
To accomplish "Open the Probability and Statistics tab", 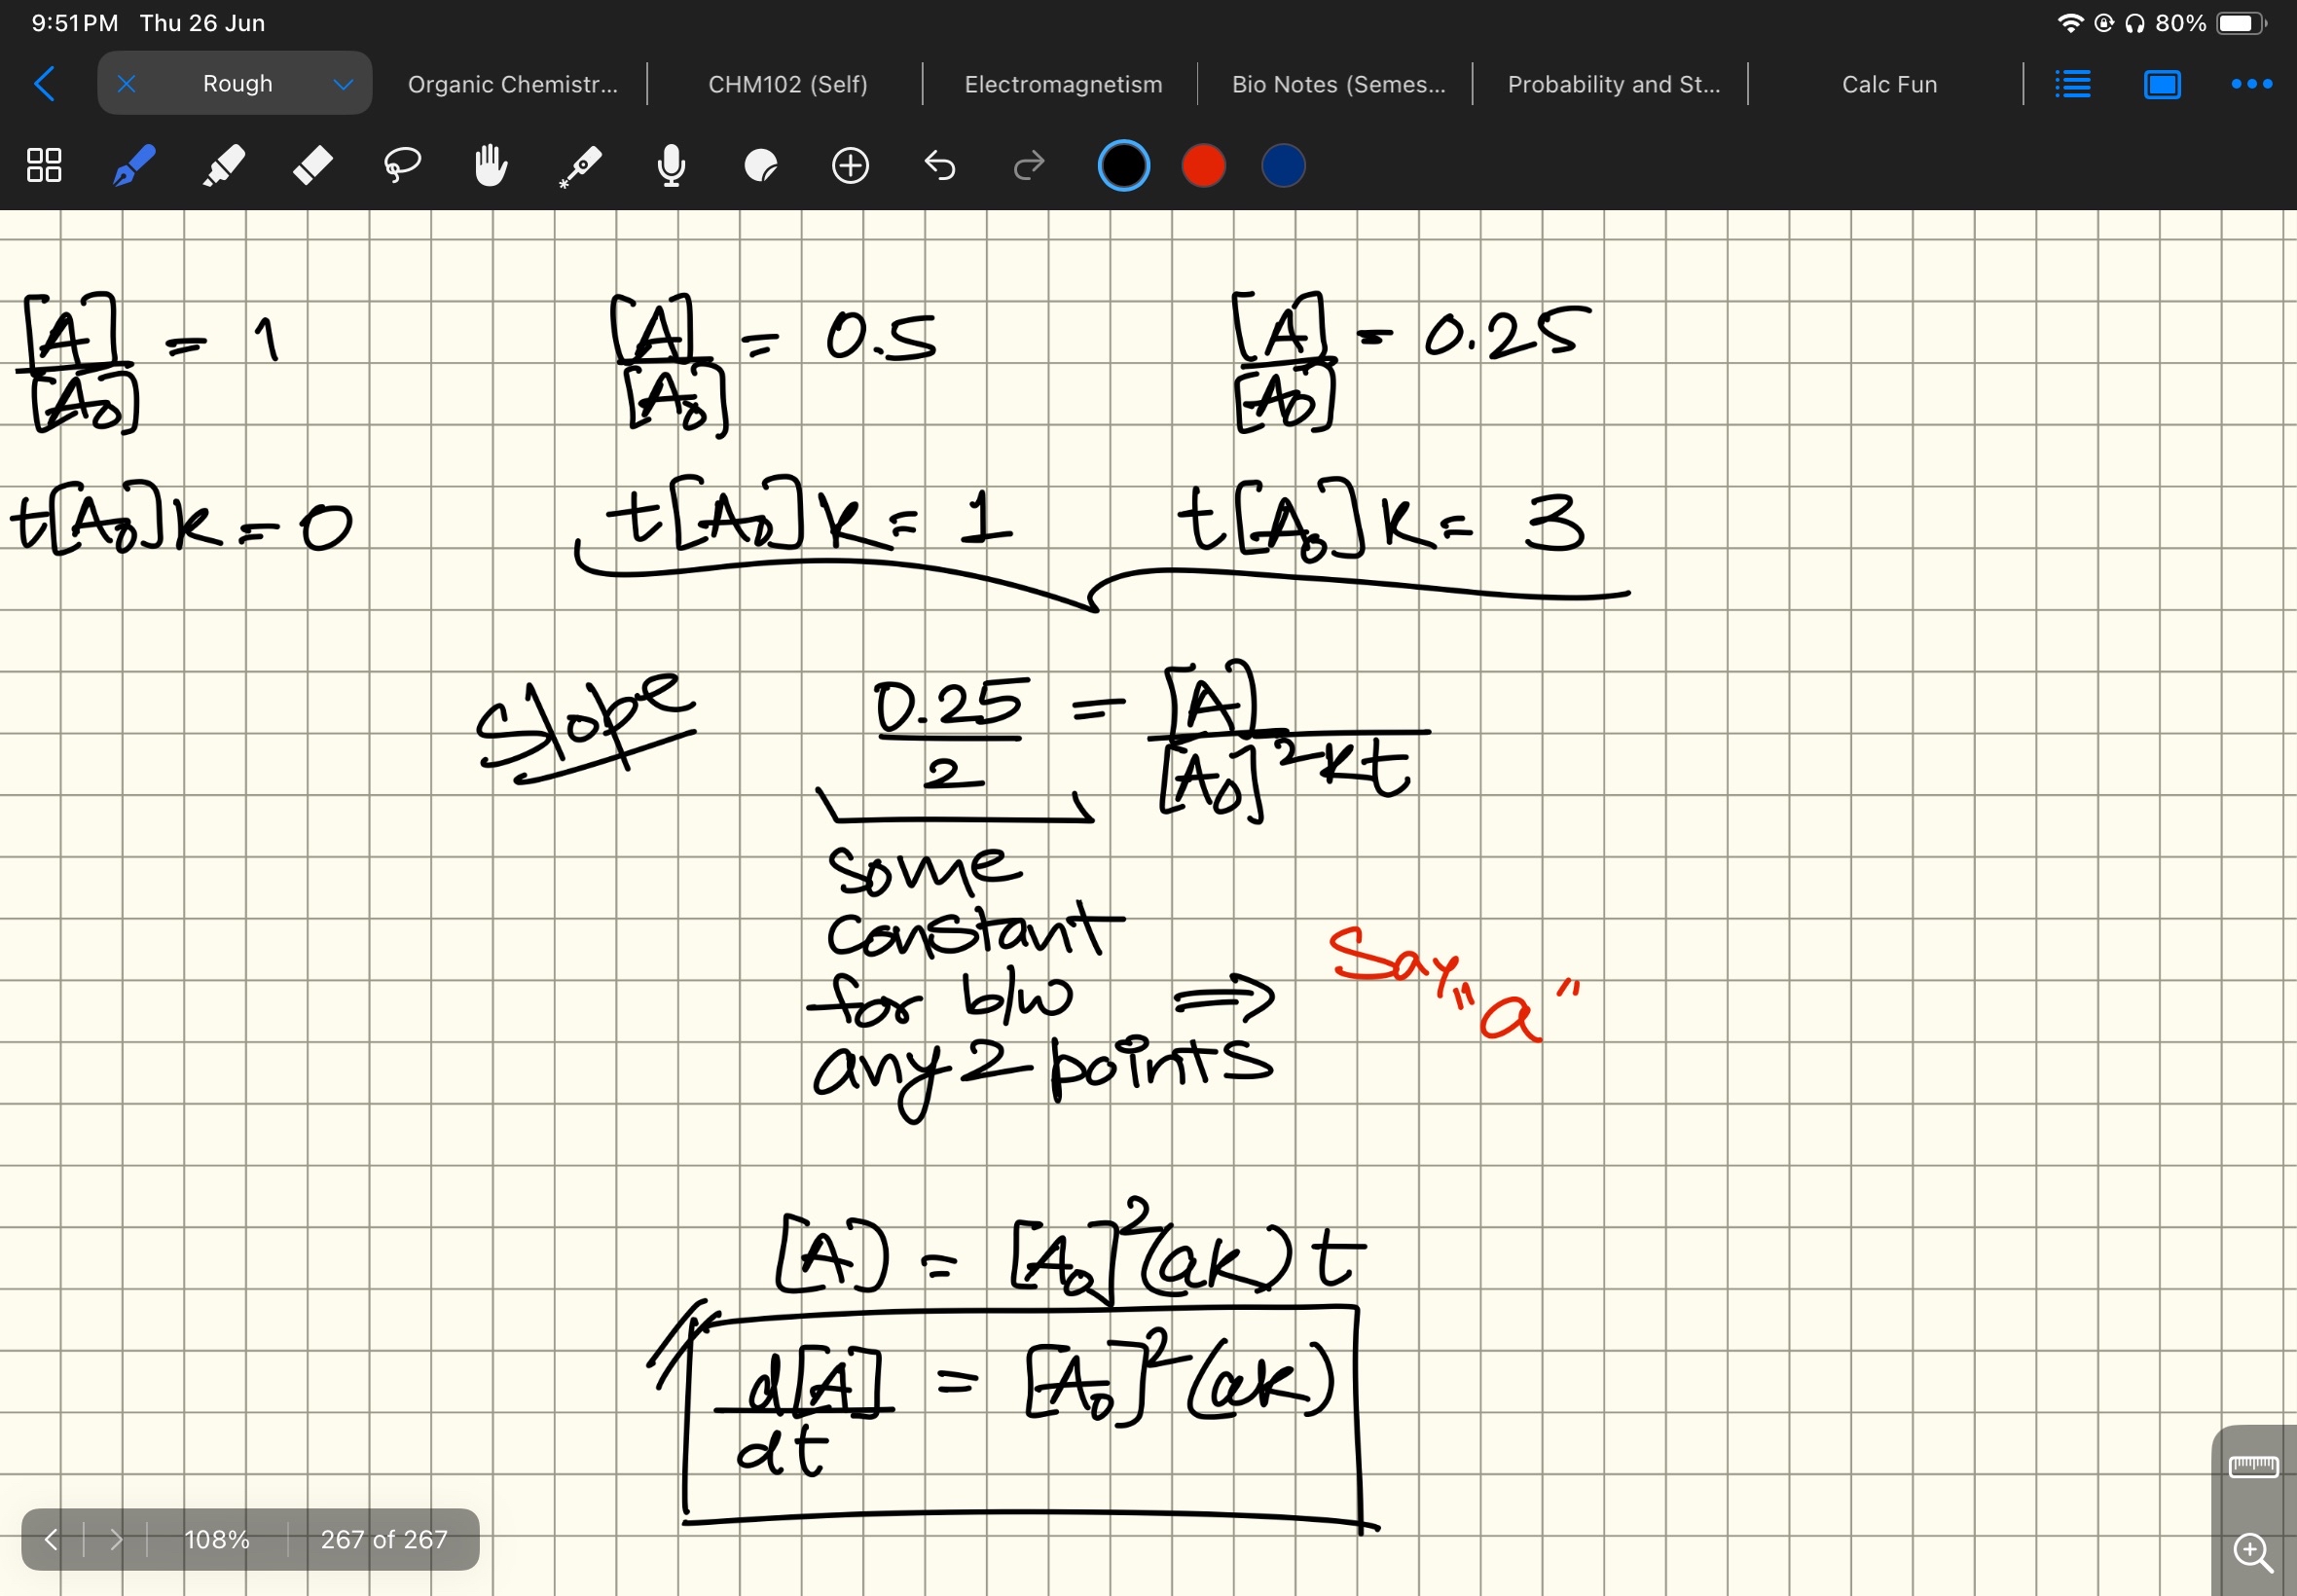I will pos(1613,84).
